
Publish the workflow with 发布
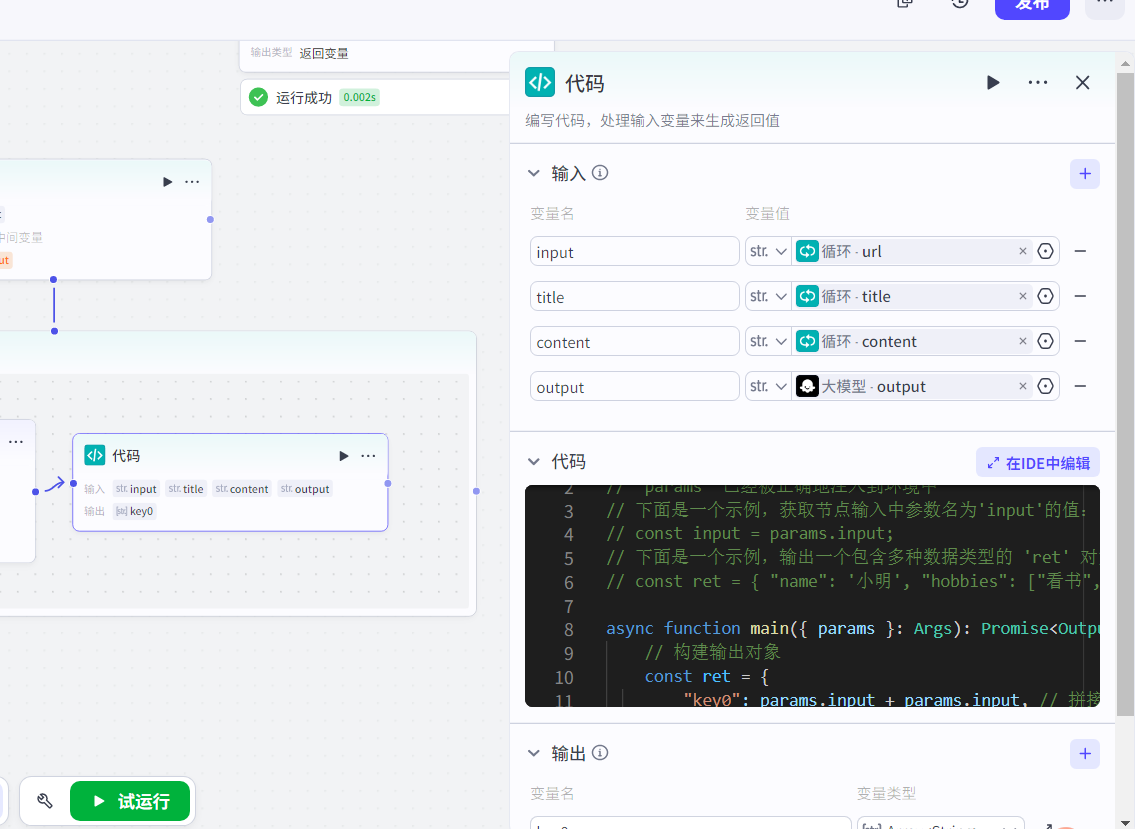(1032, 7)
